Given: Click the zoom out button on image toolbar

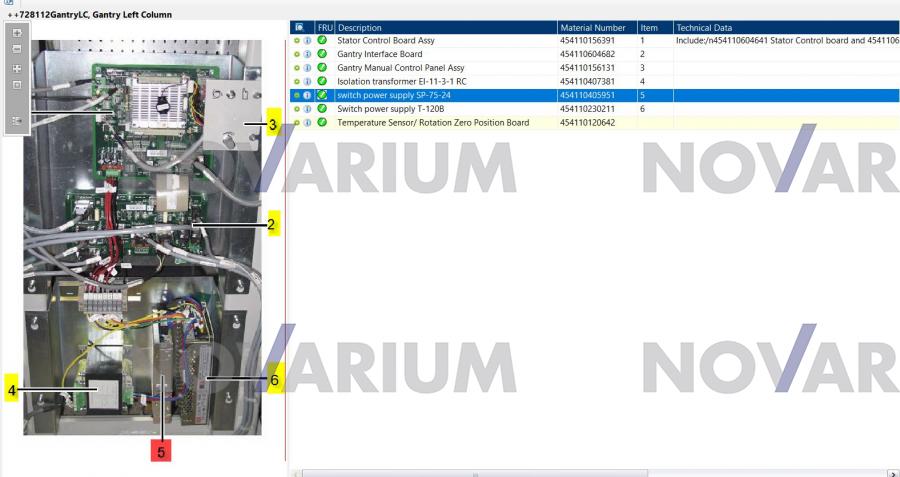Looking at the screenshot, I should point(16,48).
